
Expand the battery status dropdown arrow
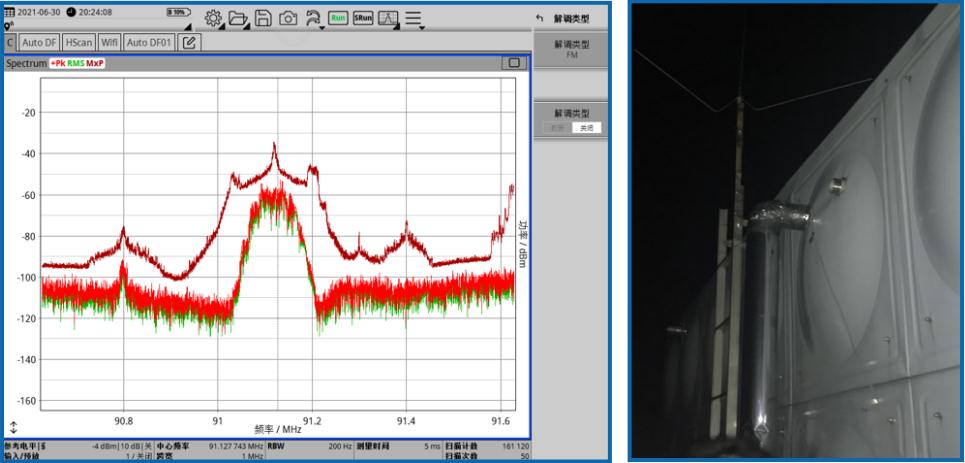click(187, 24)
